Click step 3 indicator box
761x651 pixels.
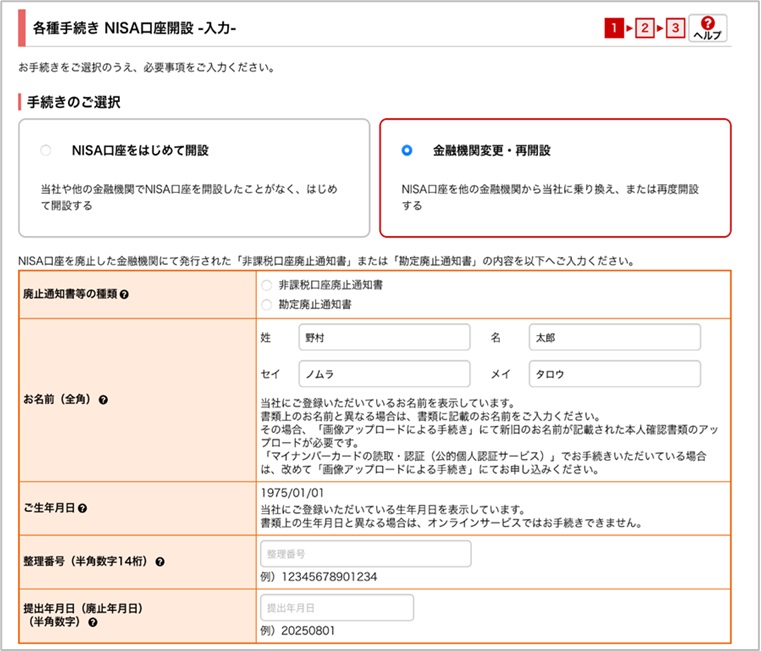tap(675, 28)
